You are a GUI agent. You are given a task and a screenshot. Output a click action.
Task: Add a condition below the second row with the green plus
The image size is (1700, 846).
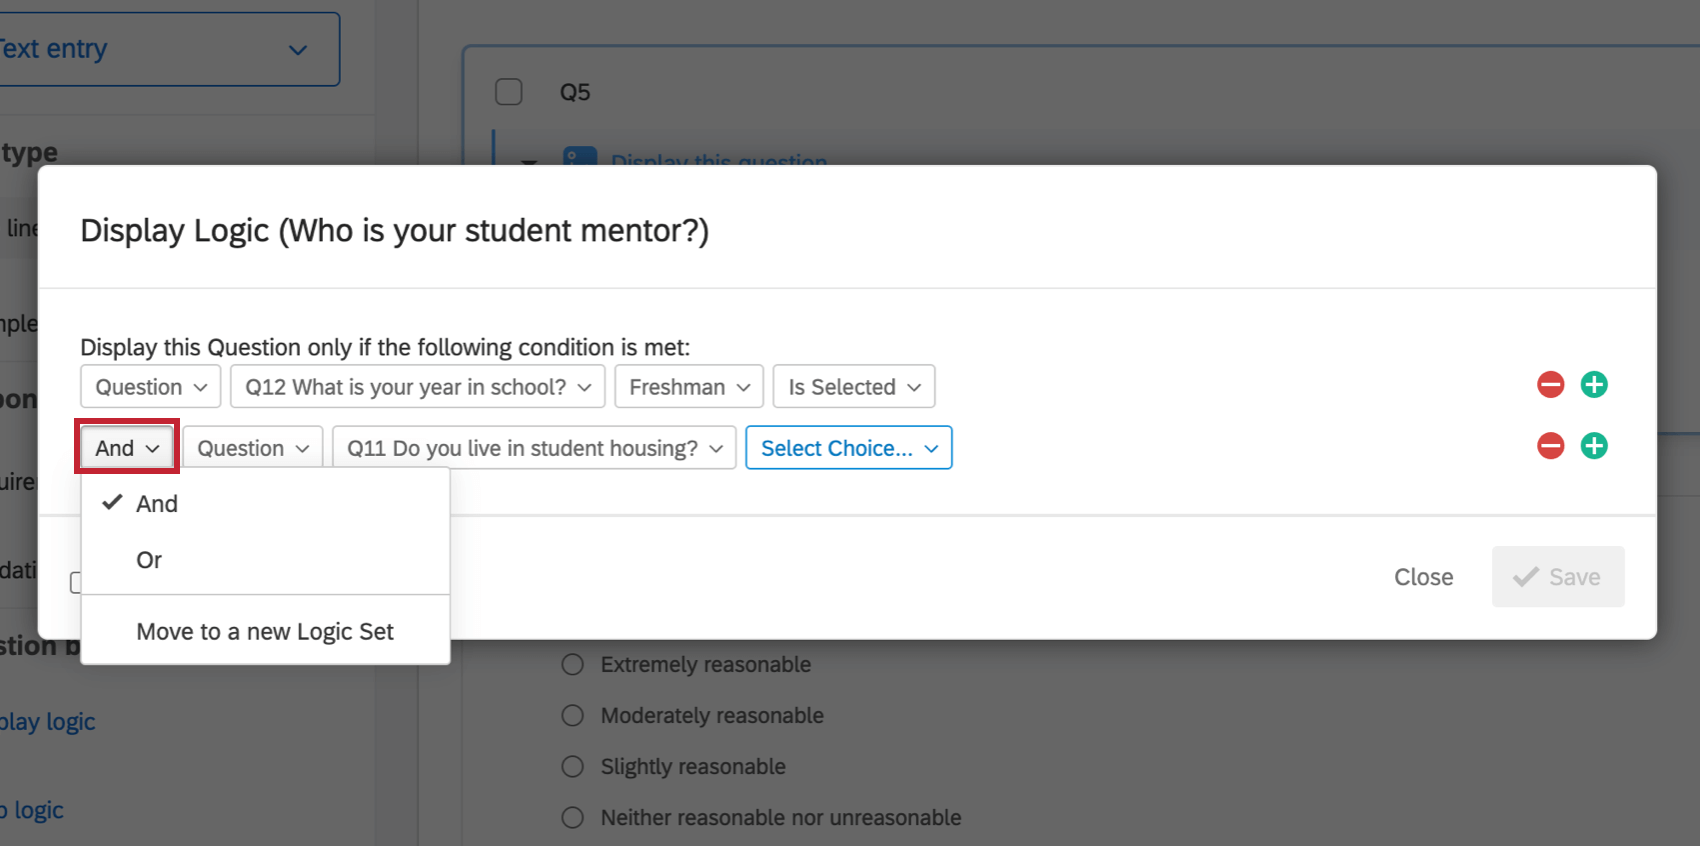pyautogui.click(x=1594, y=446)
